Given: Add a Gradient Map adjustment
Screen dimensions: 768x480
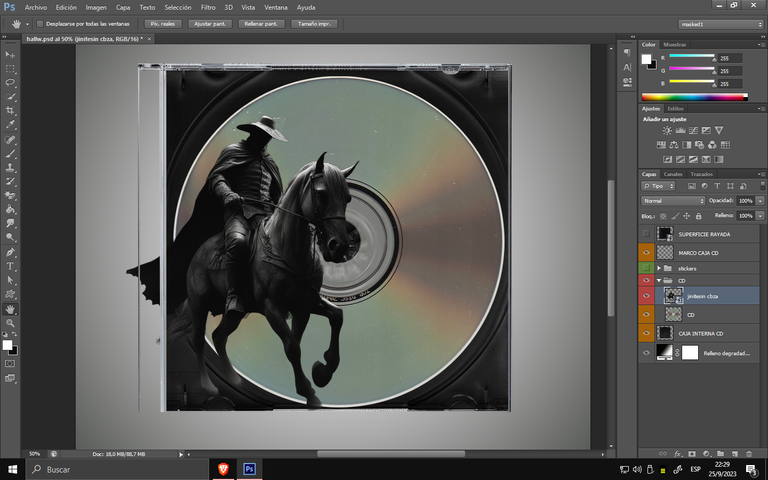Looking at the screenshot, I should [x=719, y=159].
